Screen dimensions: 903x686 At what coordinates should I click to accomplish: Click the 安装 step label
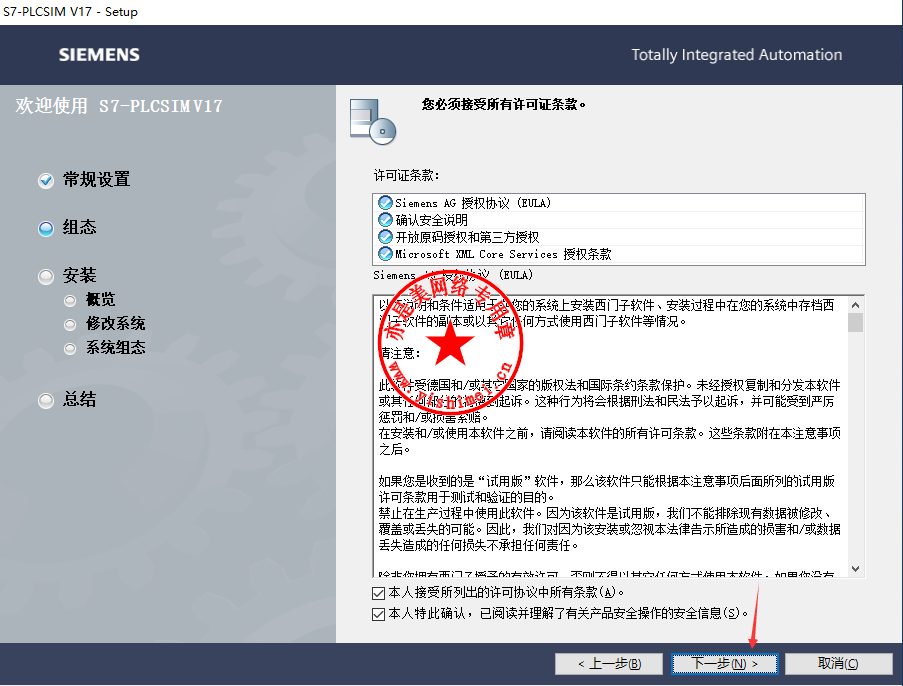(79, 275)
